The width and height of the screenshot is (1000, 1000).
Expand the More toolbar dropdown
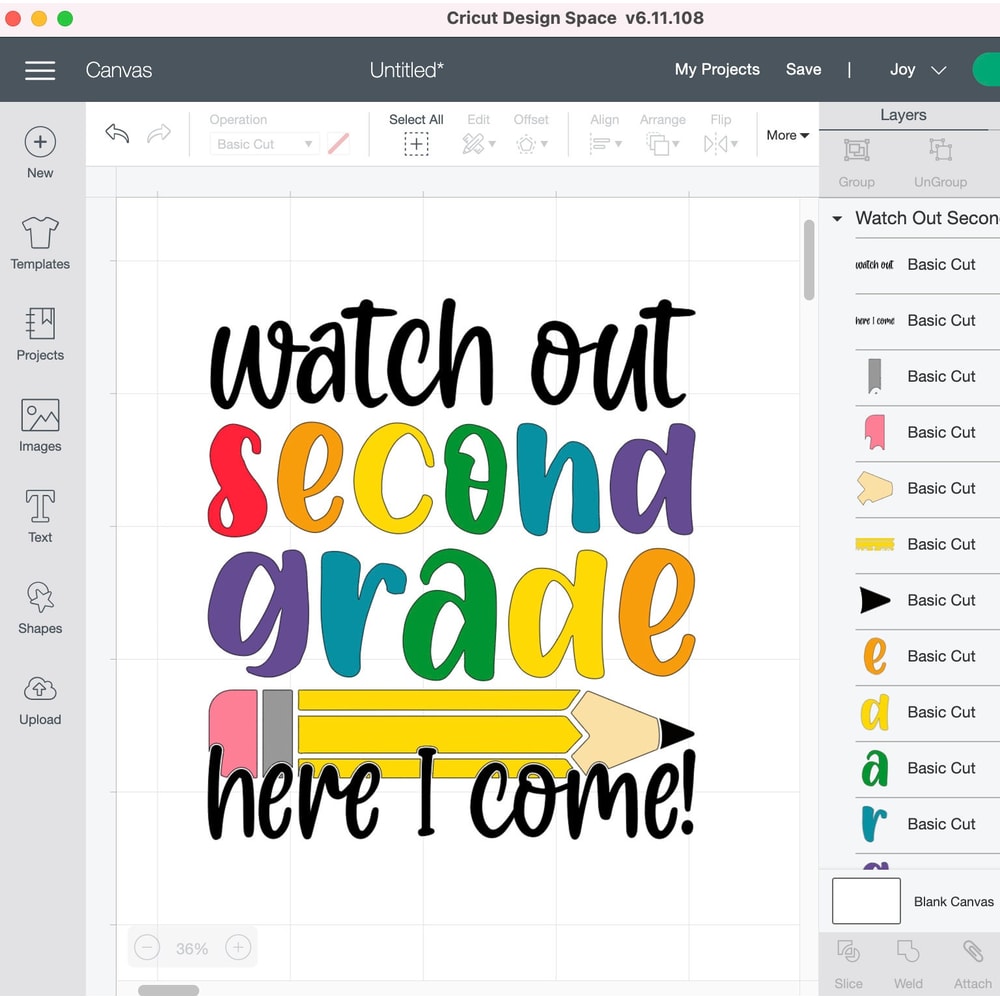click(787, 135)
